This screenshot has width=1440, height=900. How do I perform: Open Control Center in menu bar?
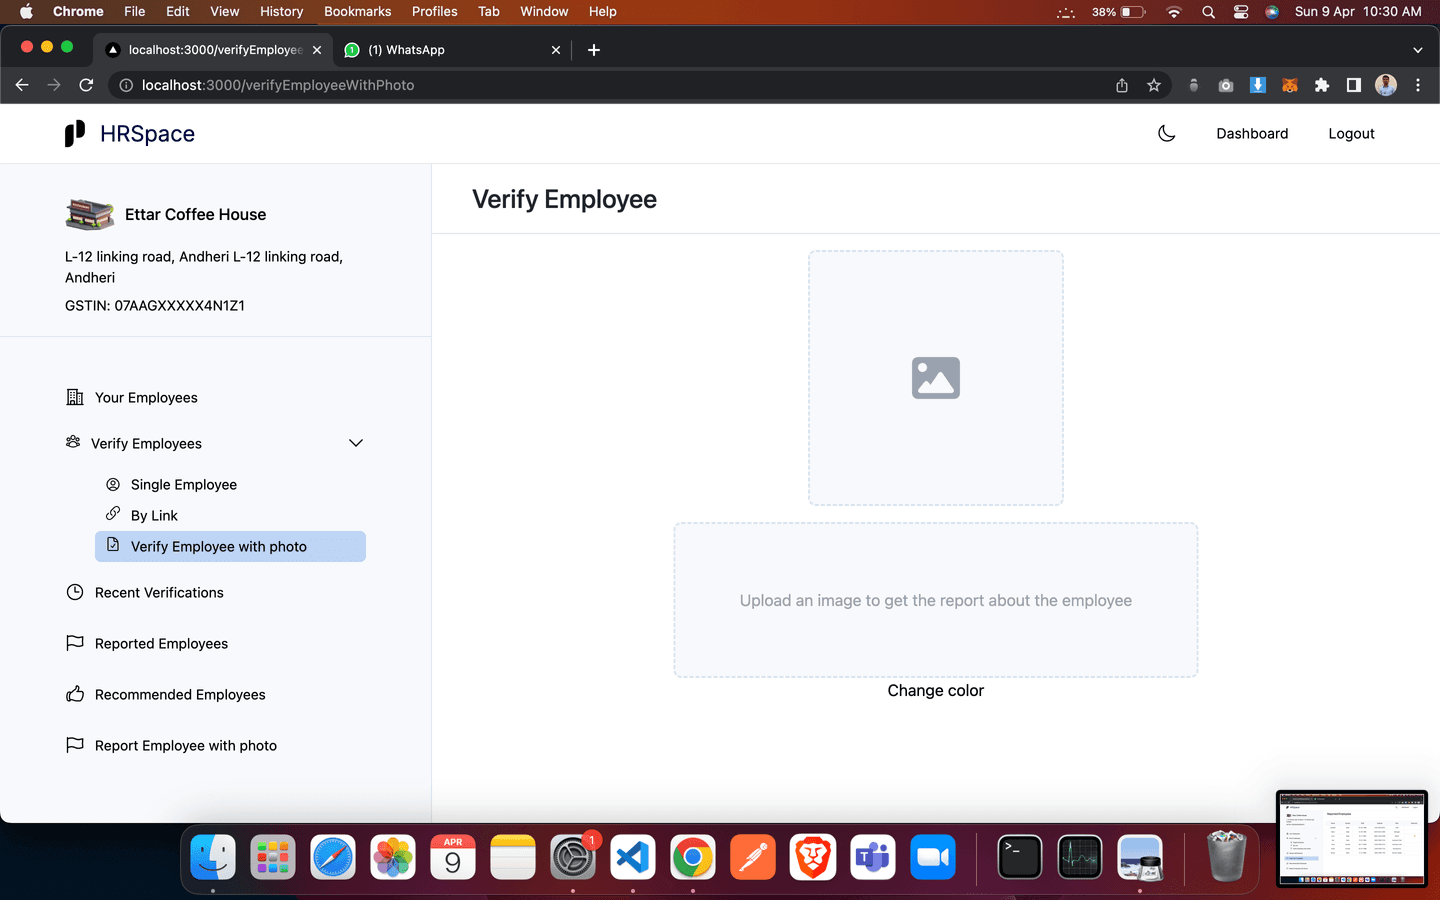pos(1241,12)
